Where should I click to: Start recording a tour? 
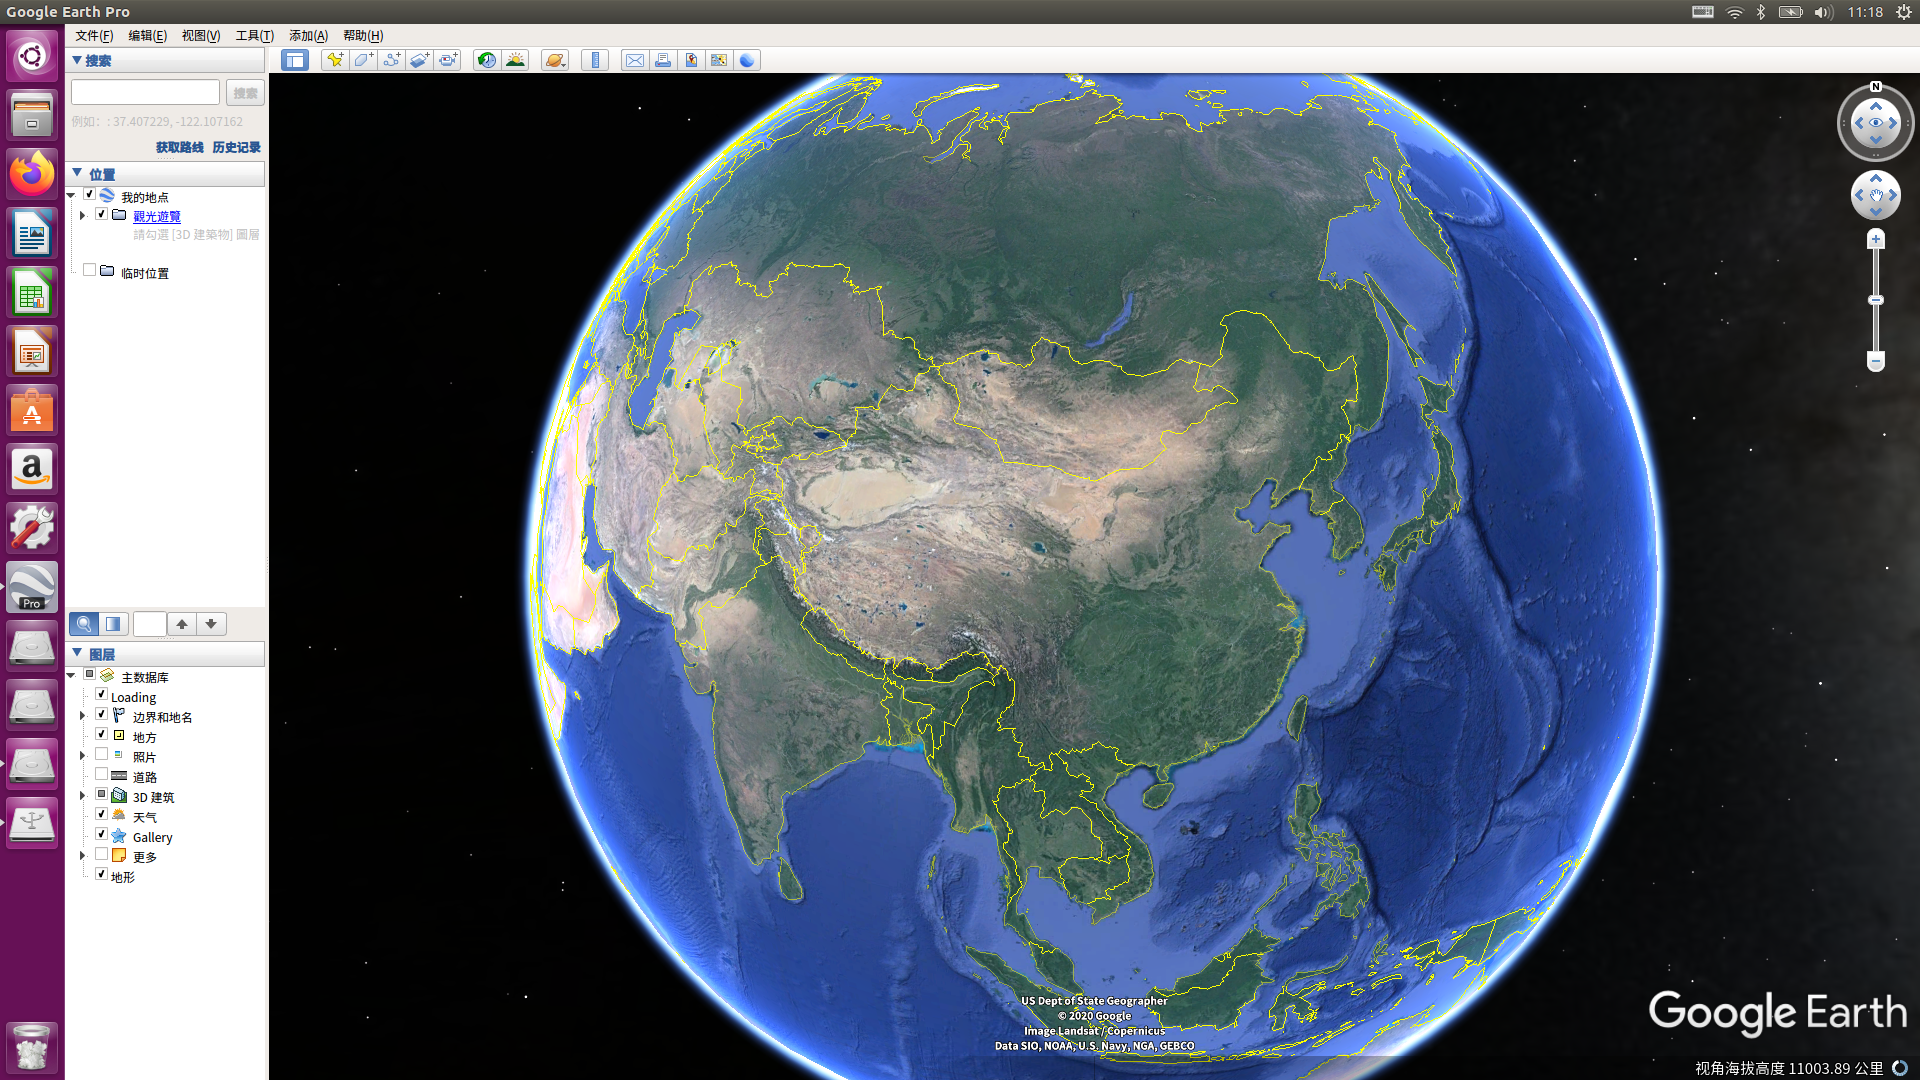[x=447, y=60]
